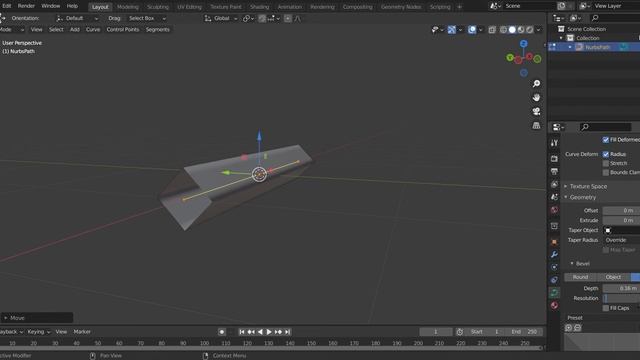
Task: Open the Modifiers wrench tab
Action: click(554, 254)
